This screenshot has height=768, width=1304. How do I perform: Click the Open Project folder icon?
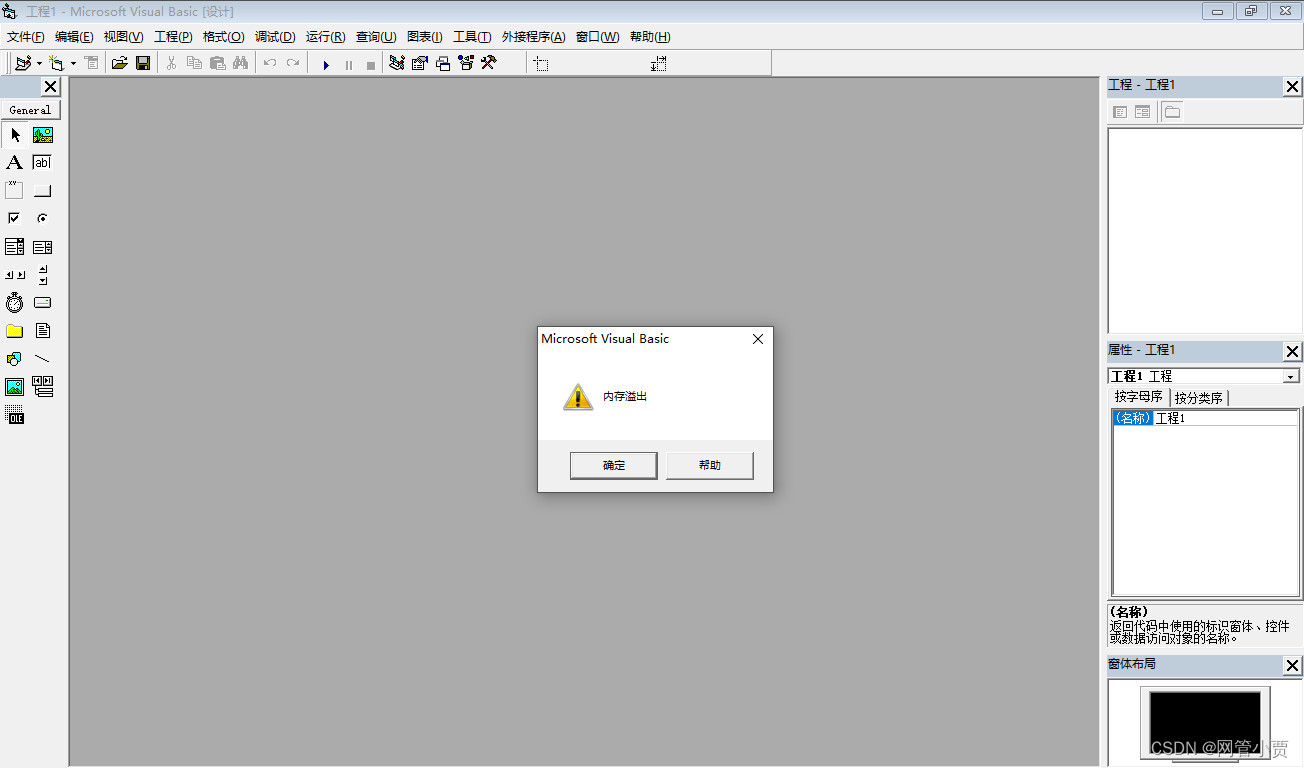(x=120, y=63)
